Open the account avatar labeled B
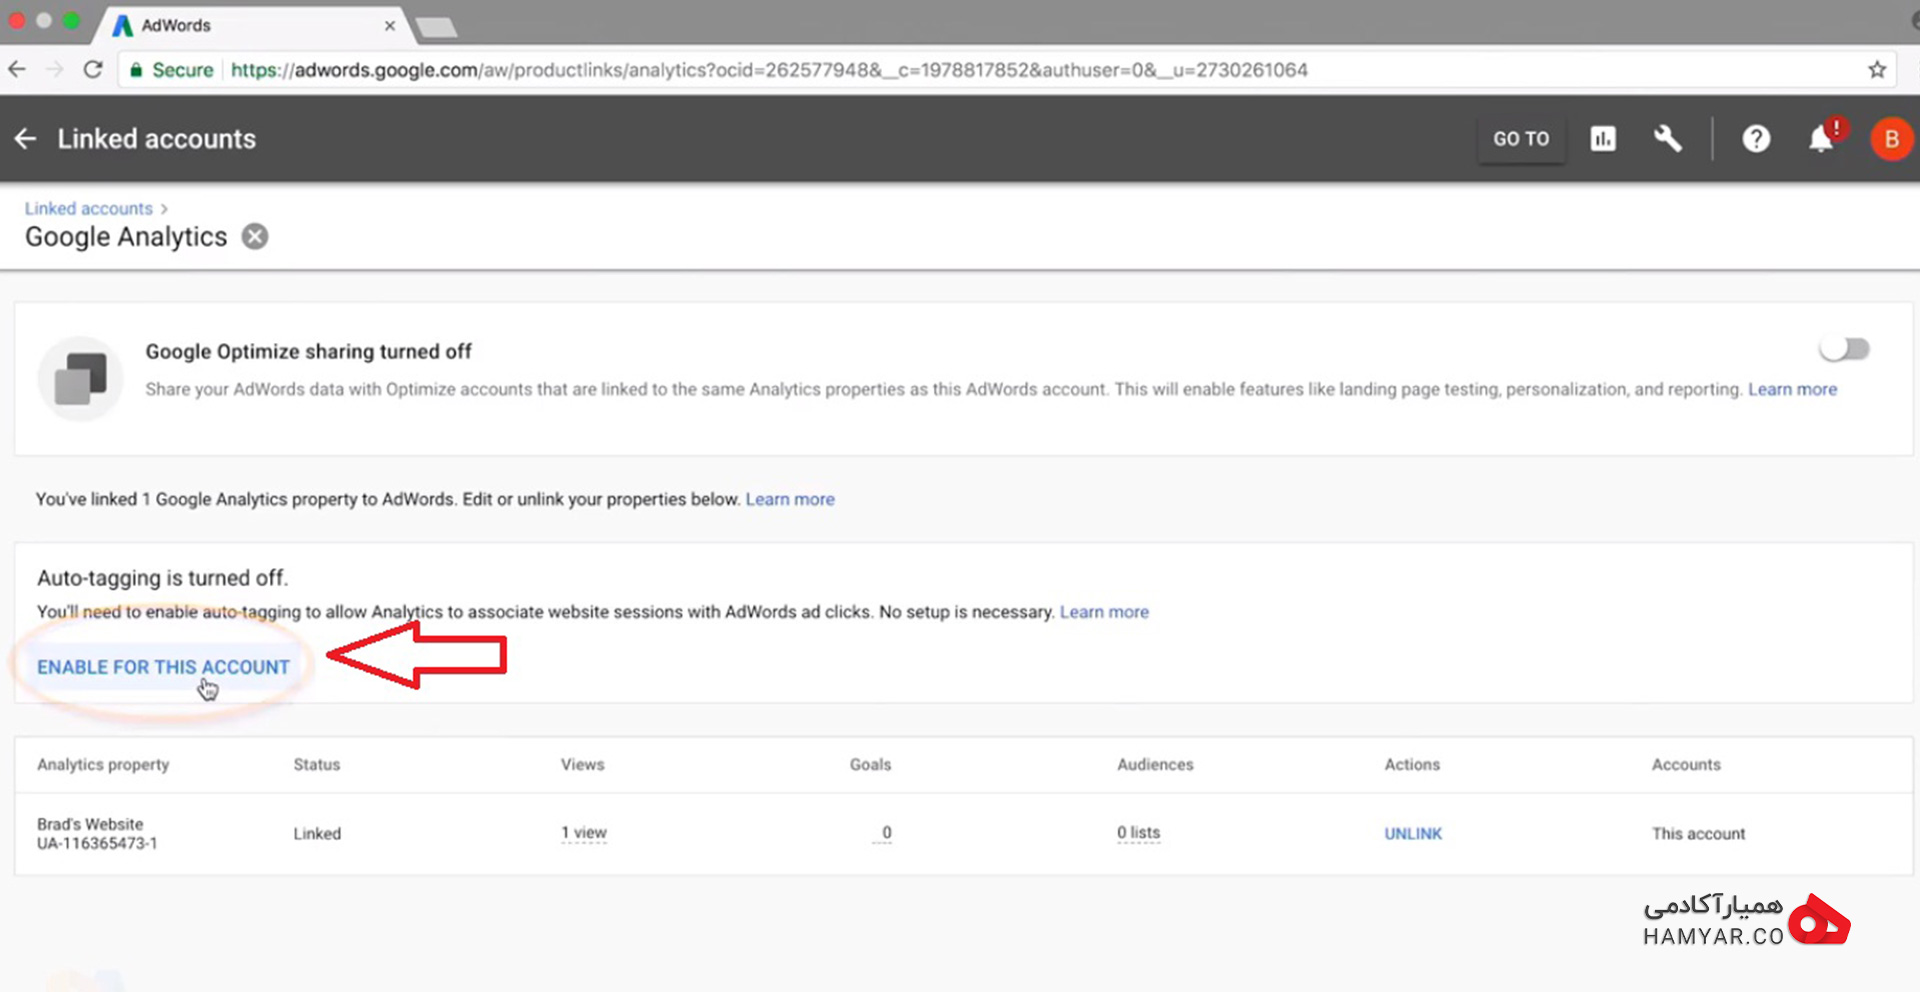 pyautogui.click(x=1891, y=139)
